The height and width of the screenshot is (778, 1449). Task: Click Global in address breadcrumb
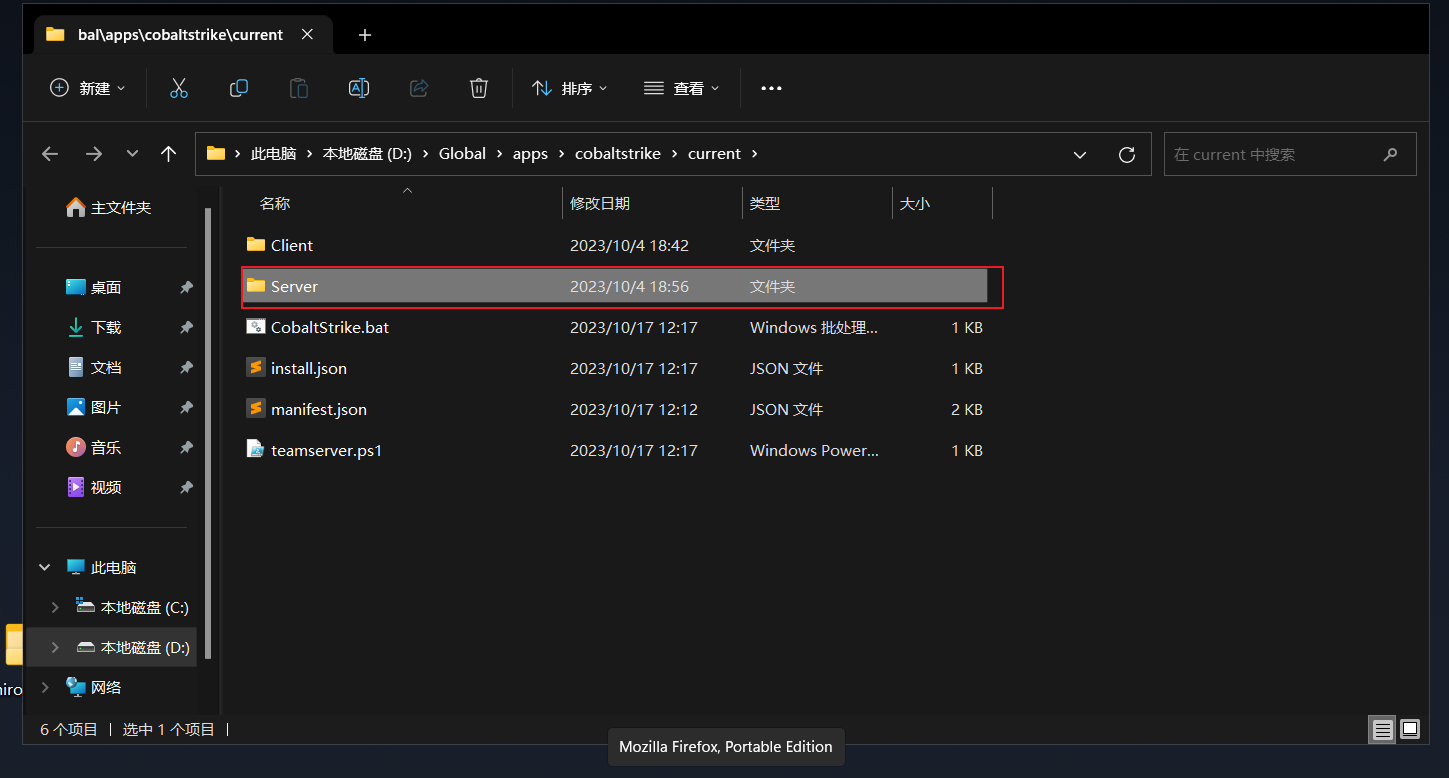pyautogui.click(x=462, y=154)
